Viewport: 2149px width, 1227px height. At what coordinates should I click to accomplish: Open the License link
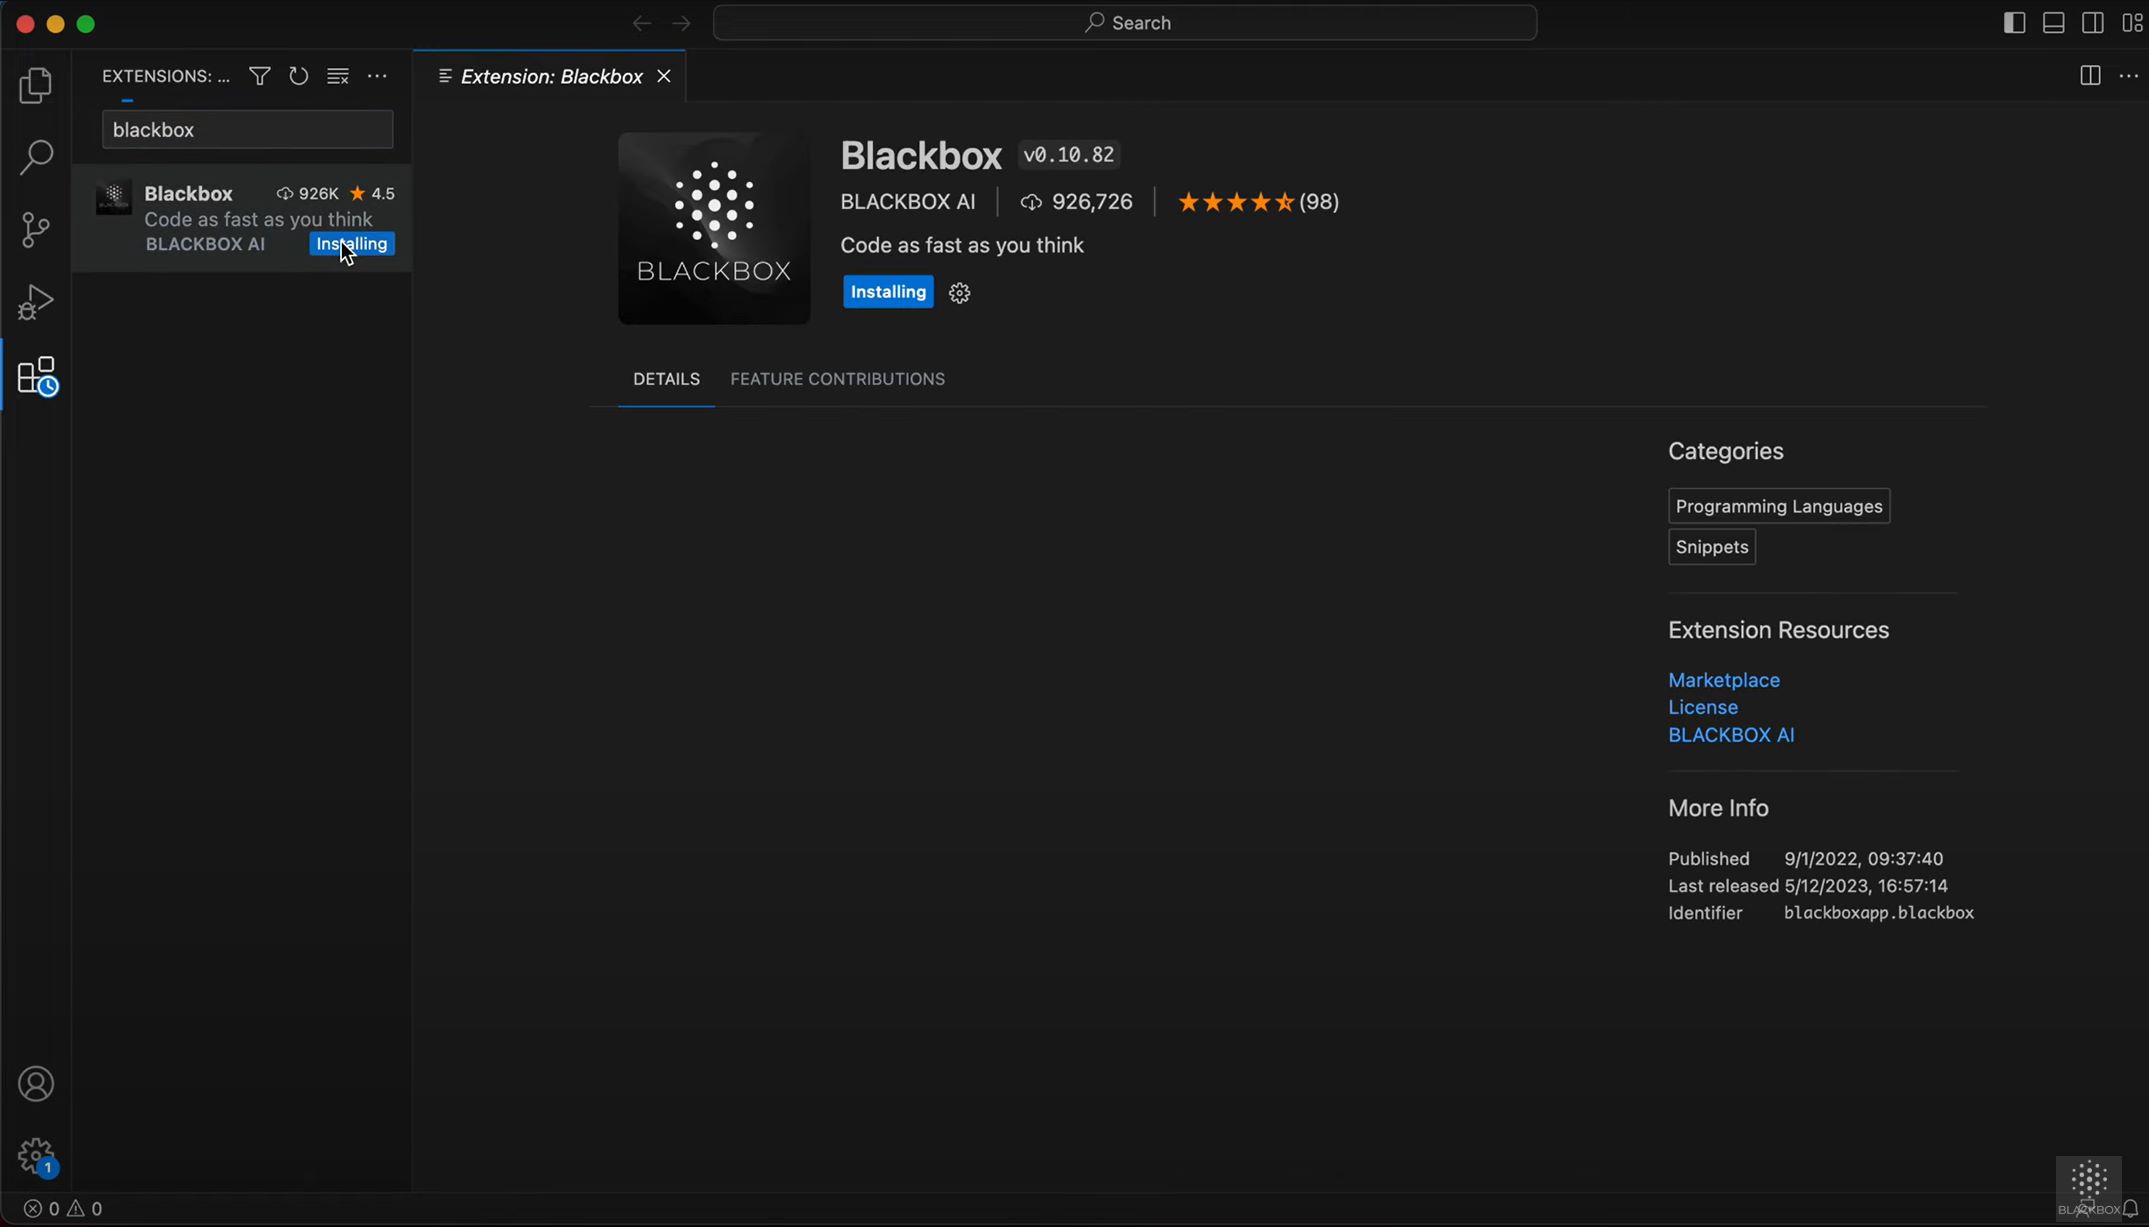1702,707
